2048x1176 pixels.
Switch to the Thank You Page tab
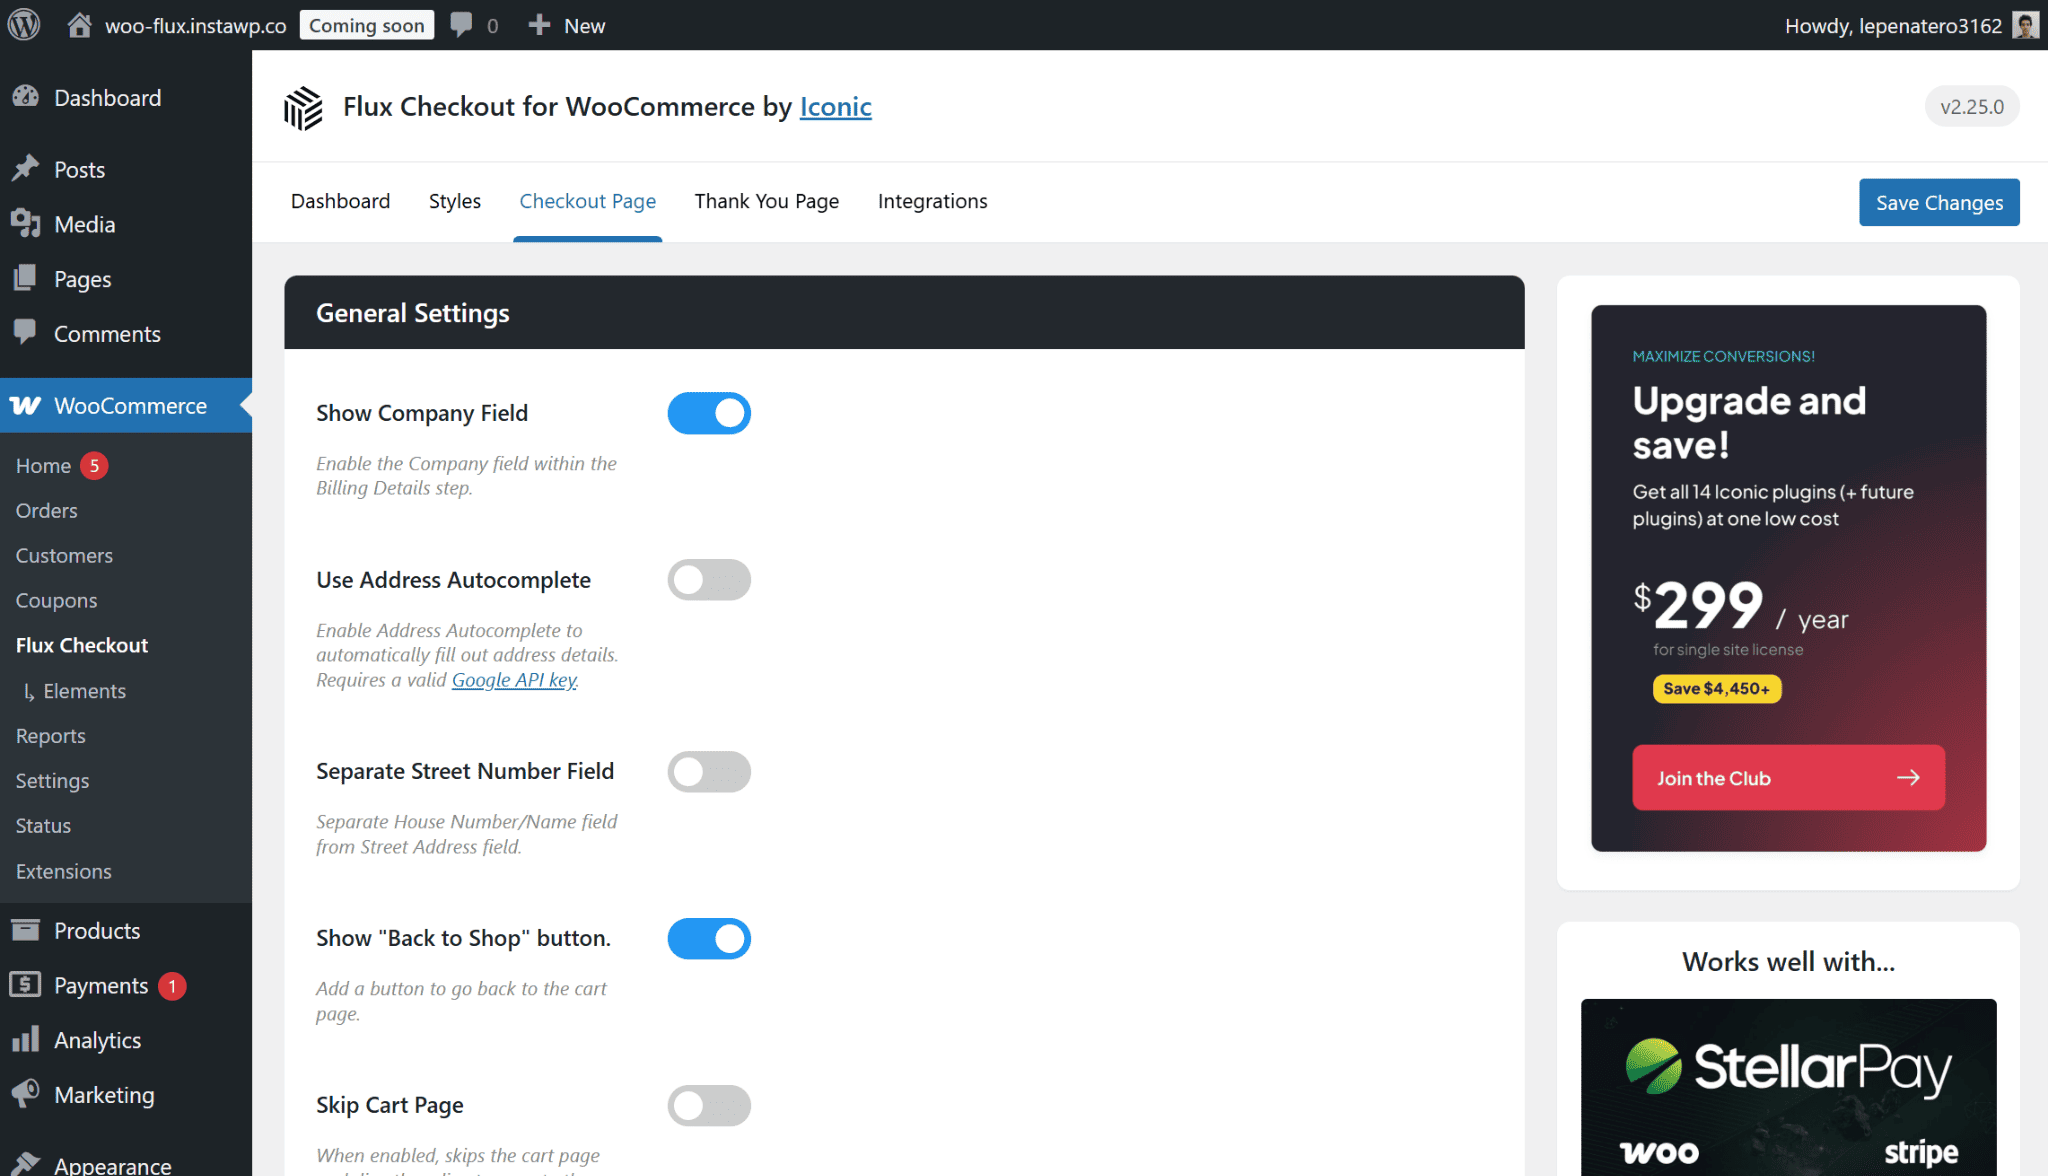(x=766, y=201)
